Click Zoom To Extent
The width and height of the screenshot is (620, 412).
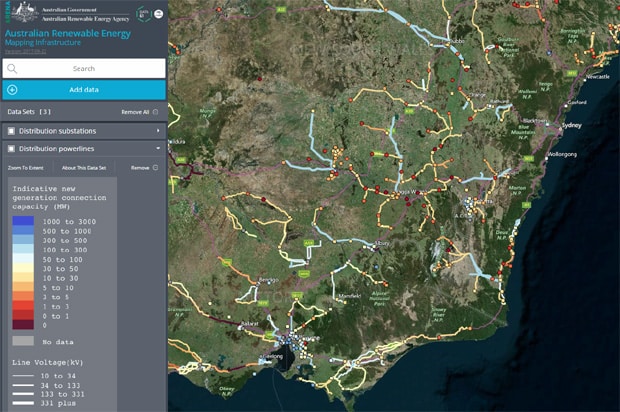(x=26, y=168)
